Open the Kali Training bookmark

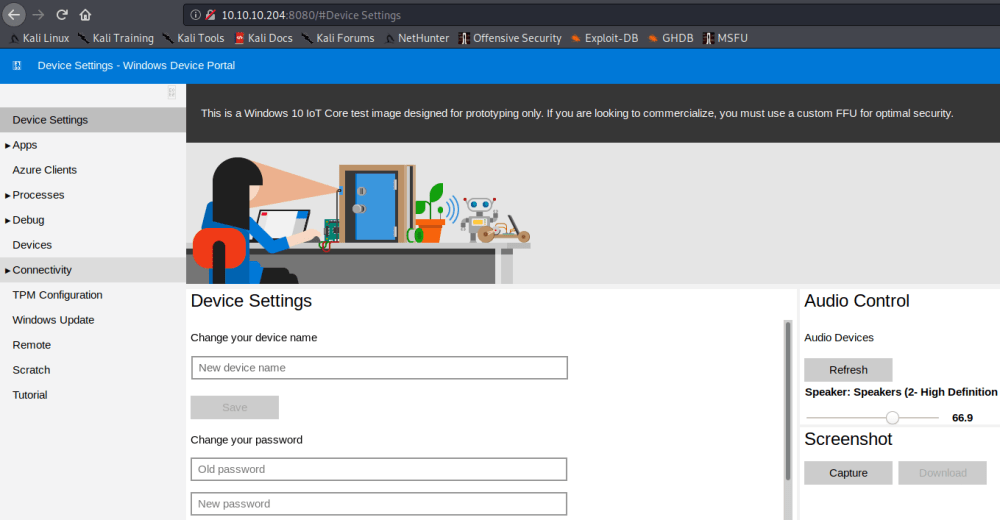pos(116,38)
